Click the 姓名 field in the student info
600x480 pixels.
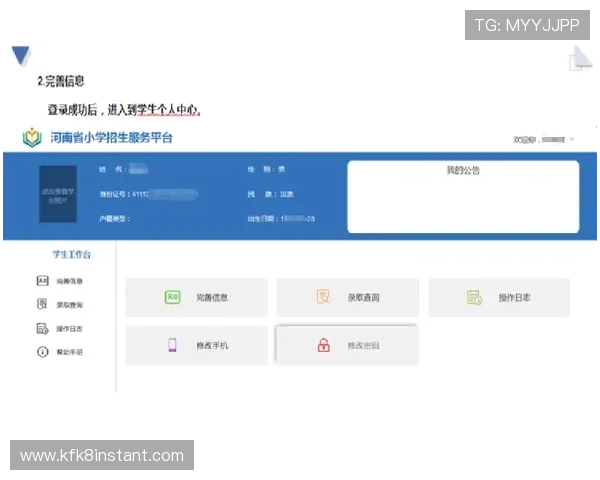(123, 169)
